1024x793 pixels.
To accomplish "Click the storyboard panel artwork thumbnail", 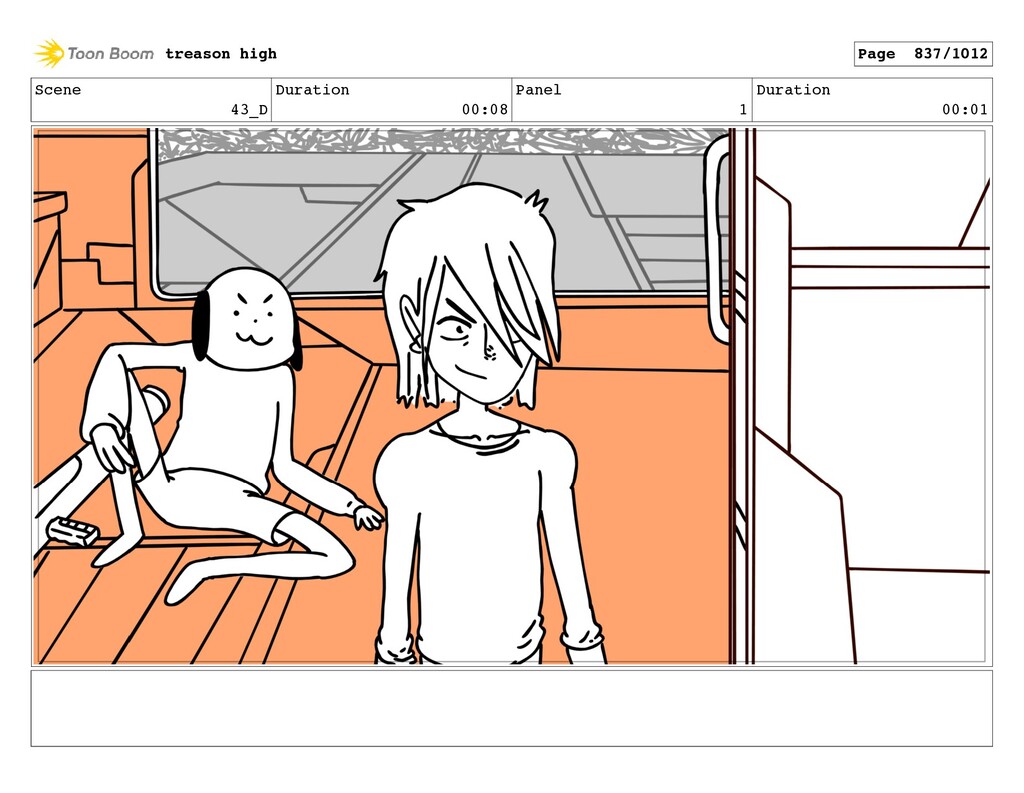I will 511,396.
